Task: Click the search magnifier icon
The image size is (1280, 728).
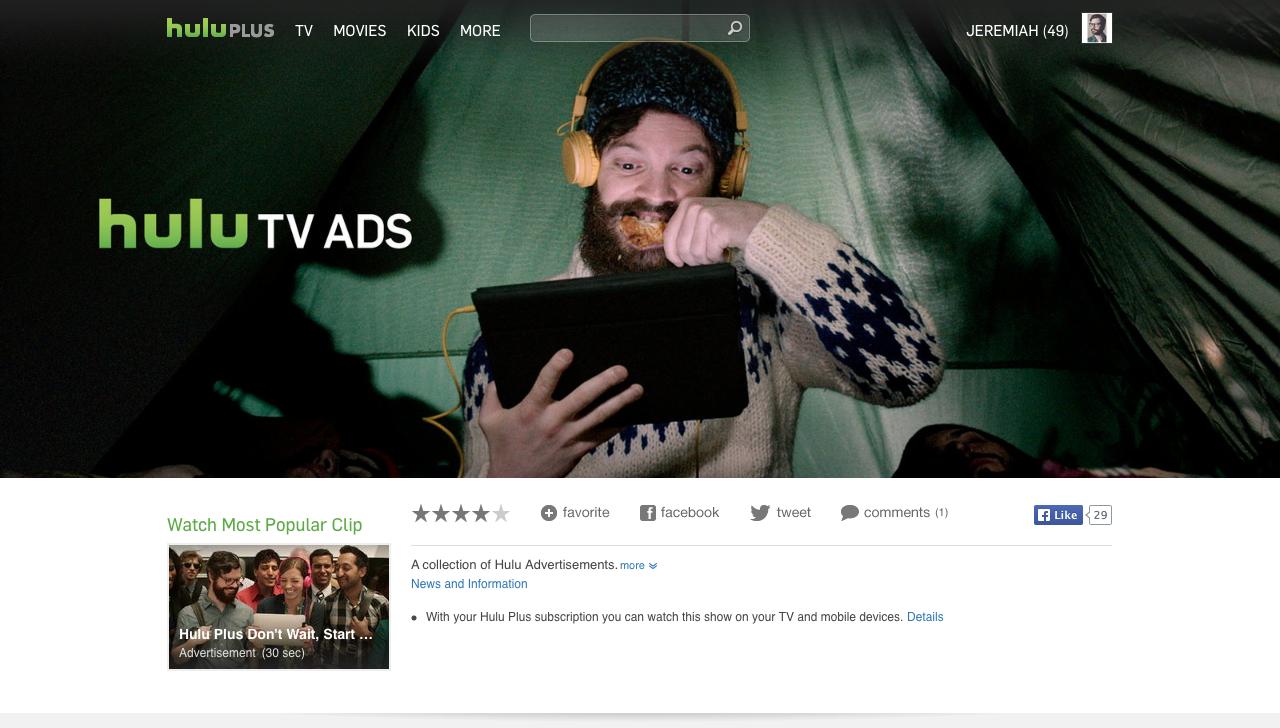Action: (734, 28)
